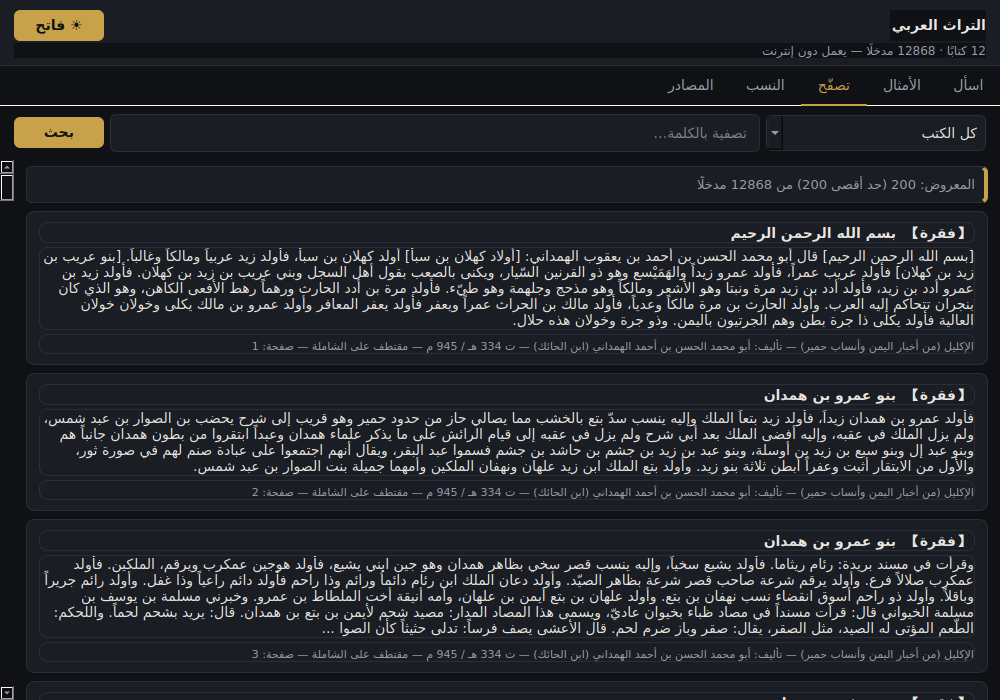
Task: Switch to the الأمثال tab
Action: (x=901, y=85)
